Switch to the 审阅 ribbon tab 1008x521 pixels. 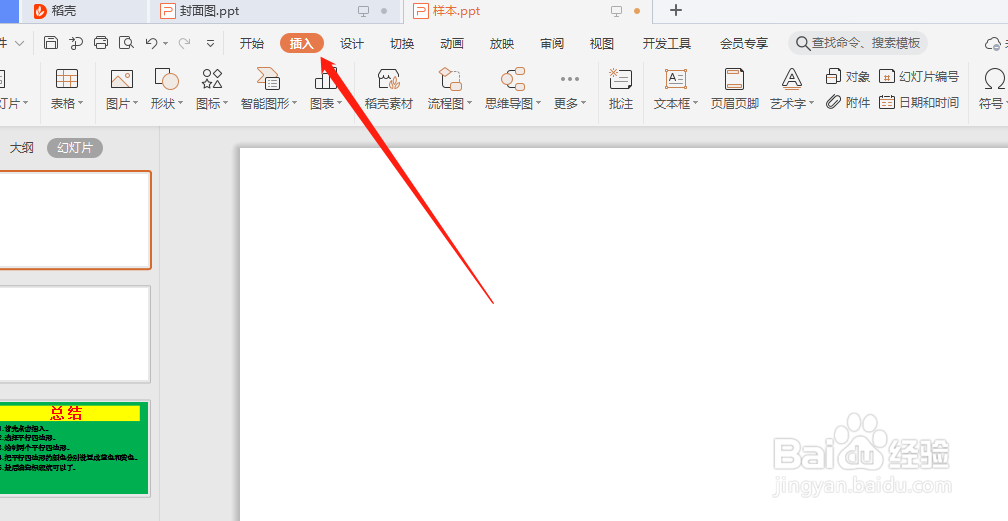[x=552, y=44]
